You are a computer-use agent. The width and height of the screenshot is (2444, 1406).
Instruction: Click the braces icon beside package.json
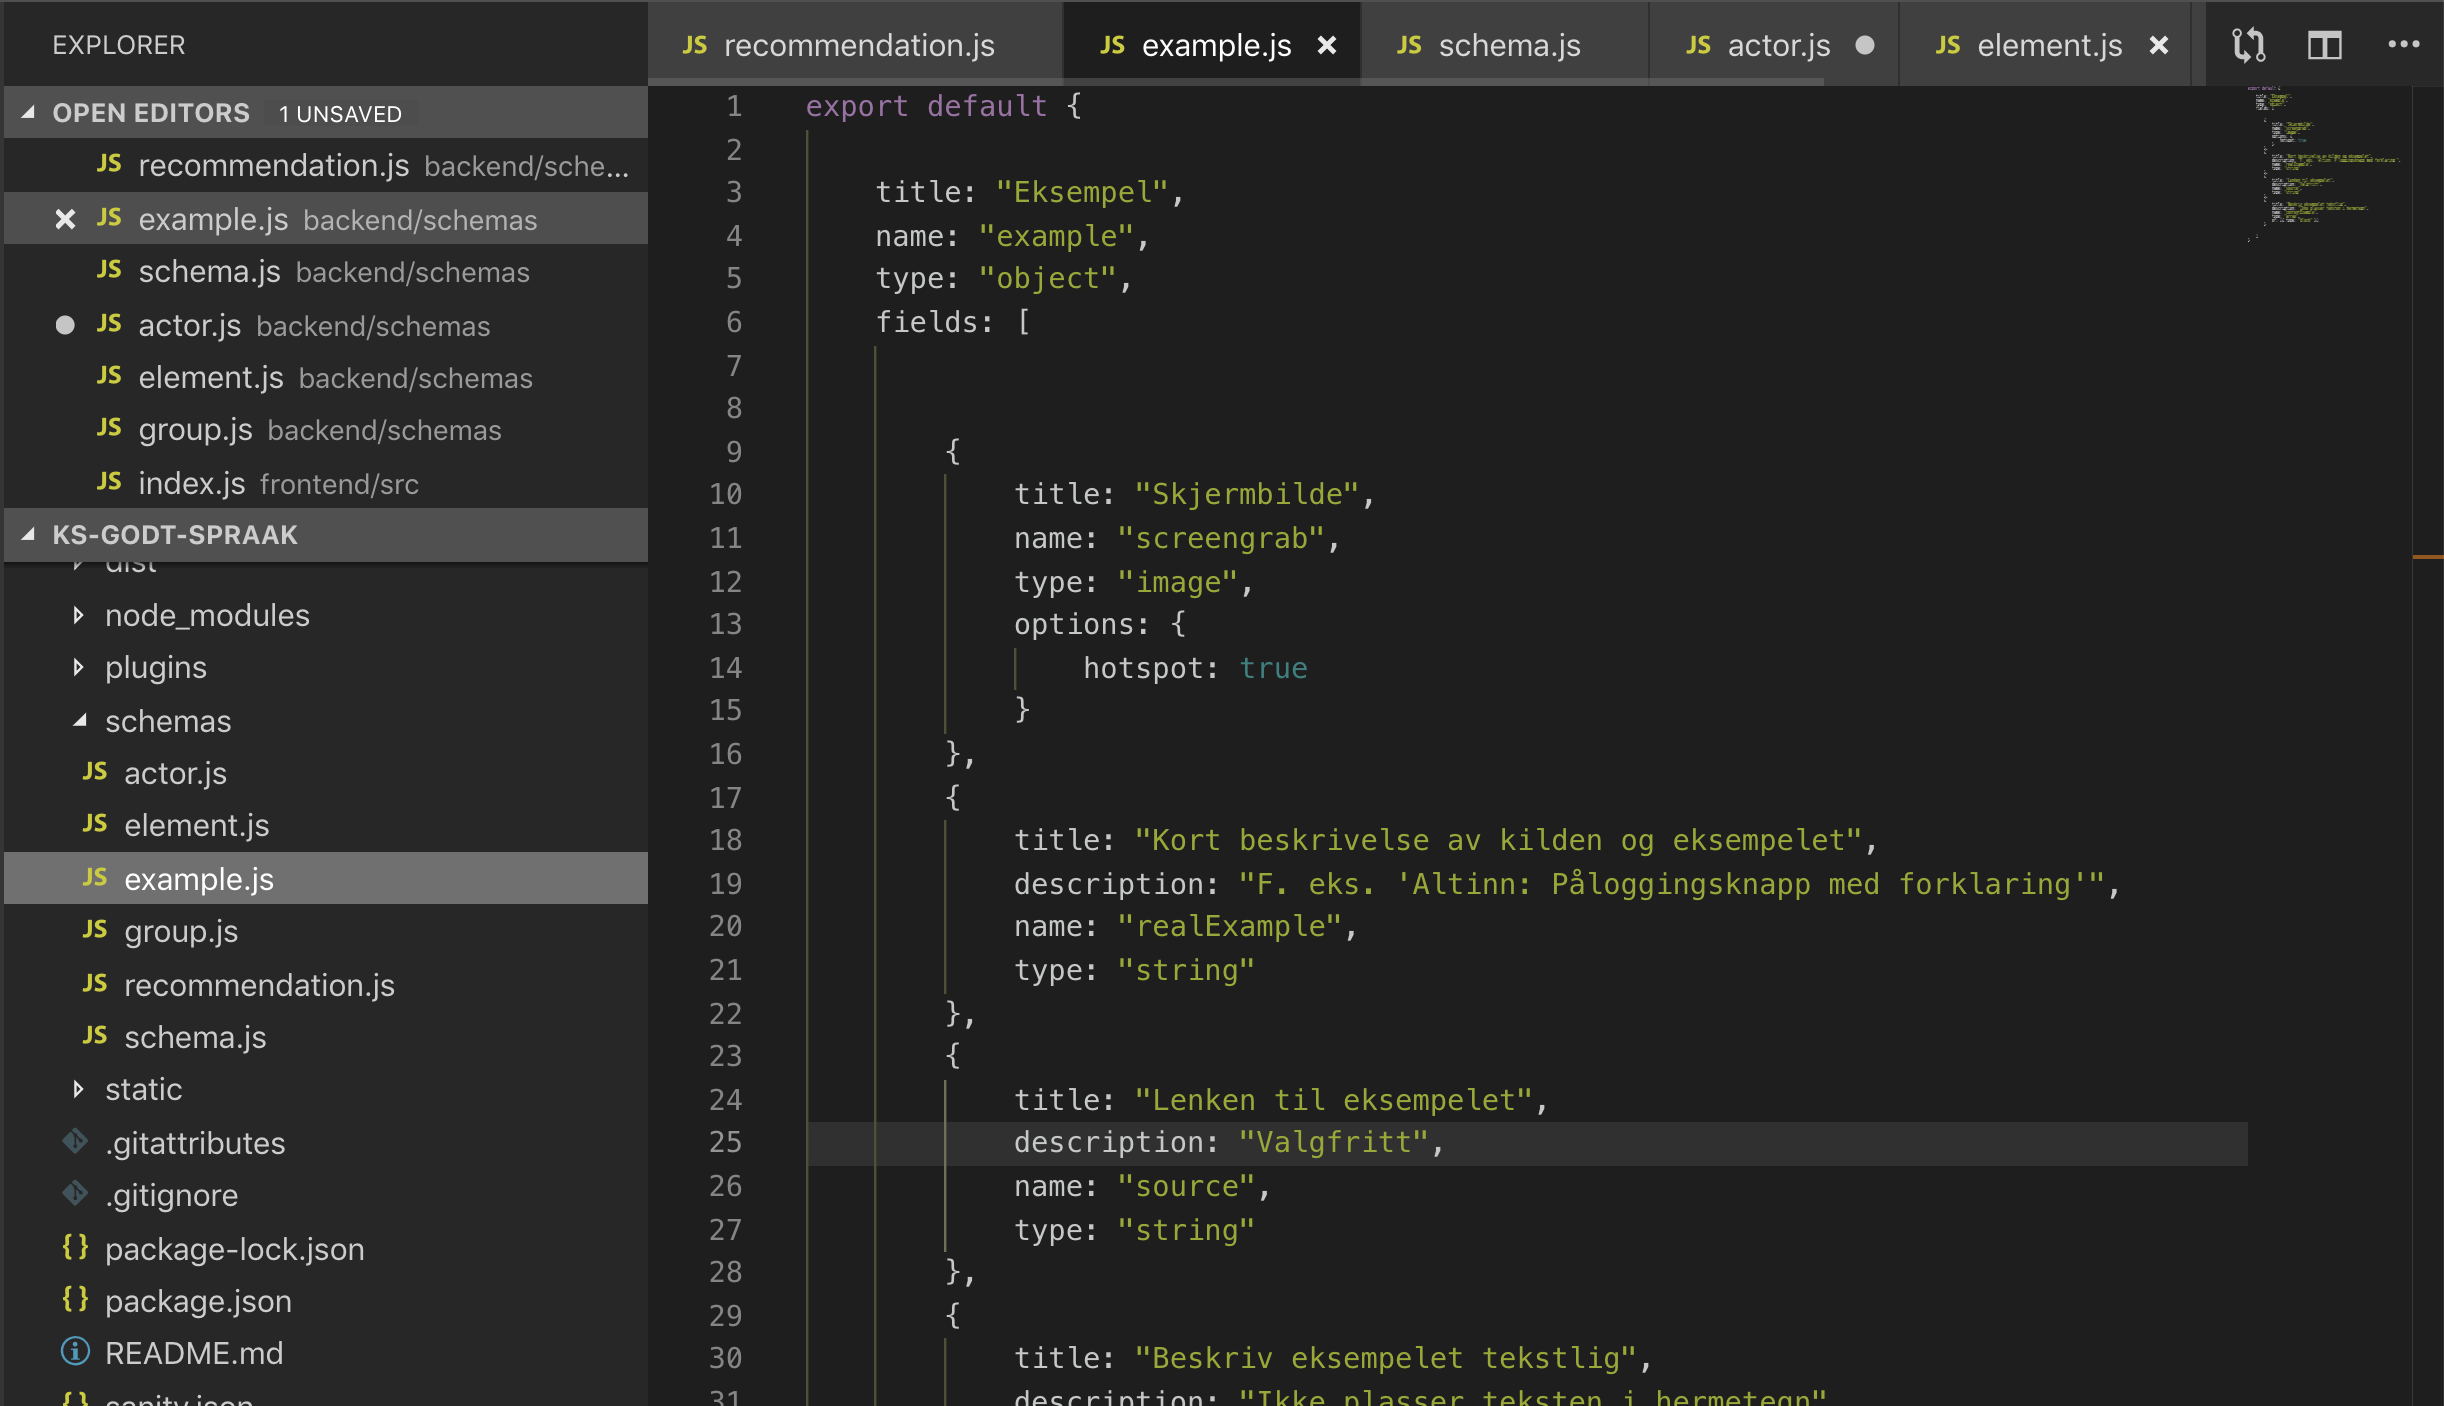point(75,1300)
